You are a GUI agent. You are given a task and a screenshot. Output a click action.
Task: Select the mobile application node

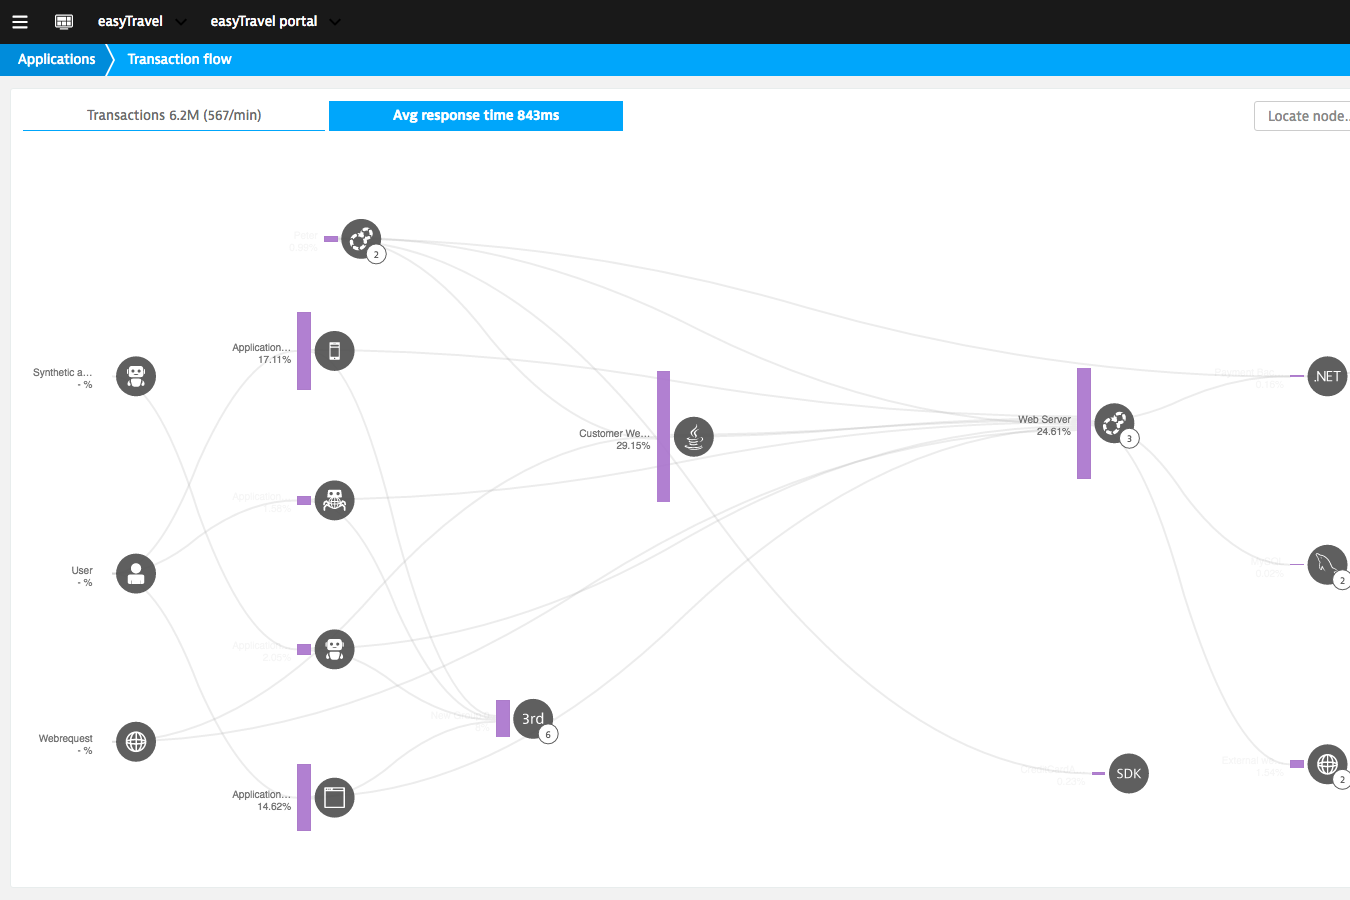point(335,351)
